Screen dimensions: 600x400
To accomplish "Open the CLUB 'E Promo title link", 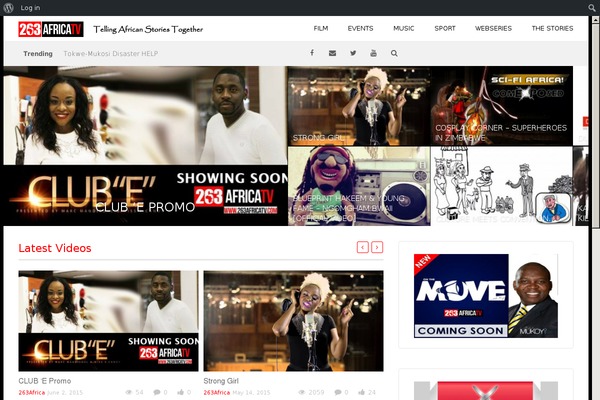I will (x=45, y=381).
